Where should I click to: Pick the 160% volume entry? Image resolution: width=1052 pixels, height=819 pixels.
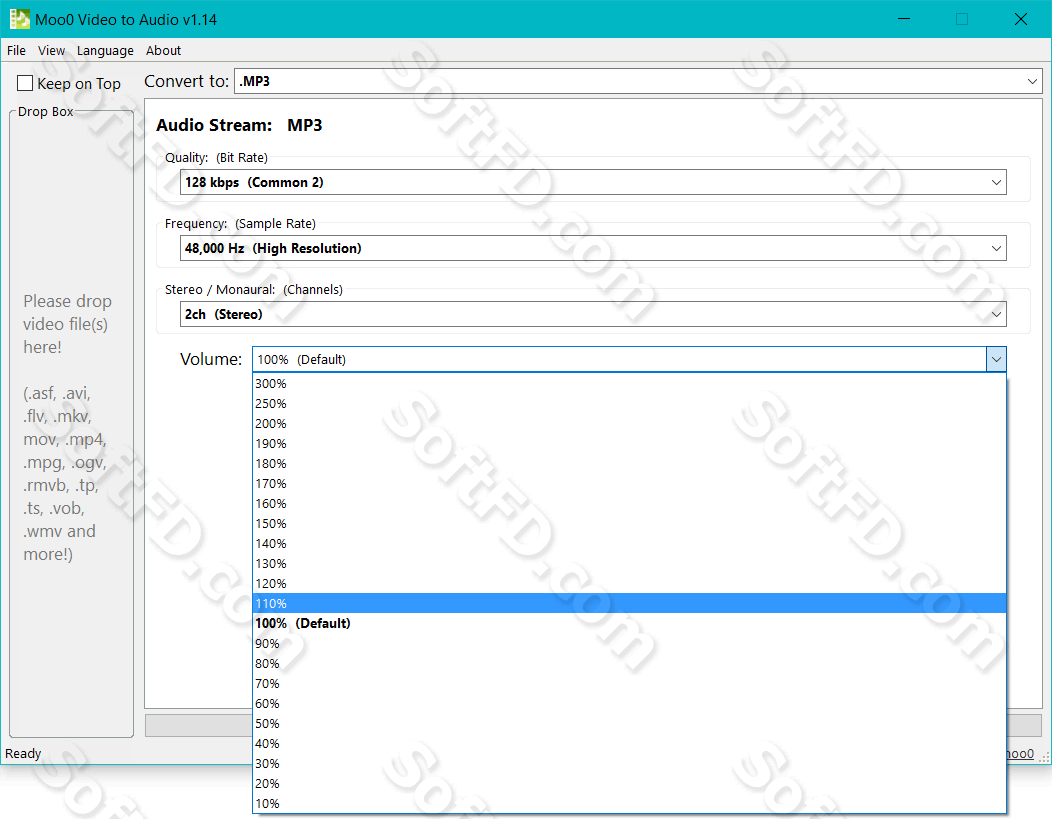(x=629, y=504)
